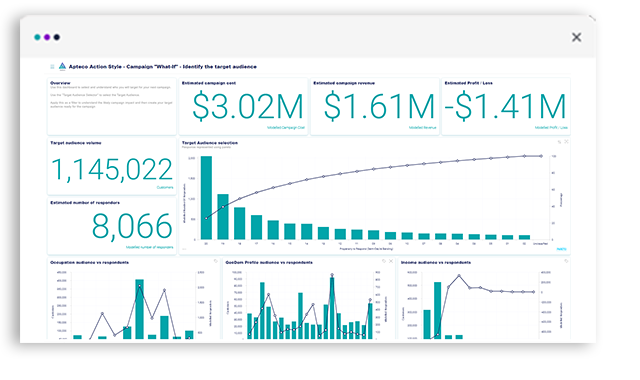The height and width of the screenshot is (380, 640).
Task: Click the teal dot in window header
Action: pyautogui.click(x=37, y=37)
